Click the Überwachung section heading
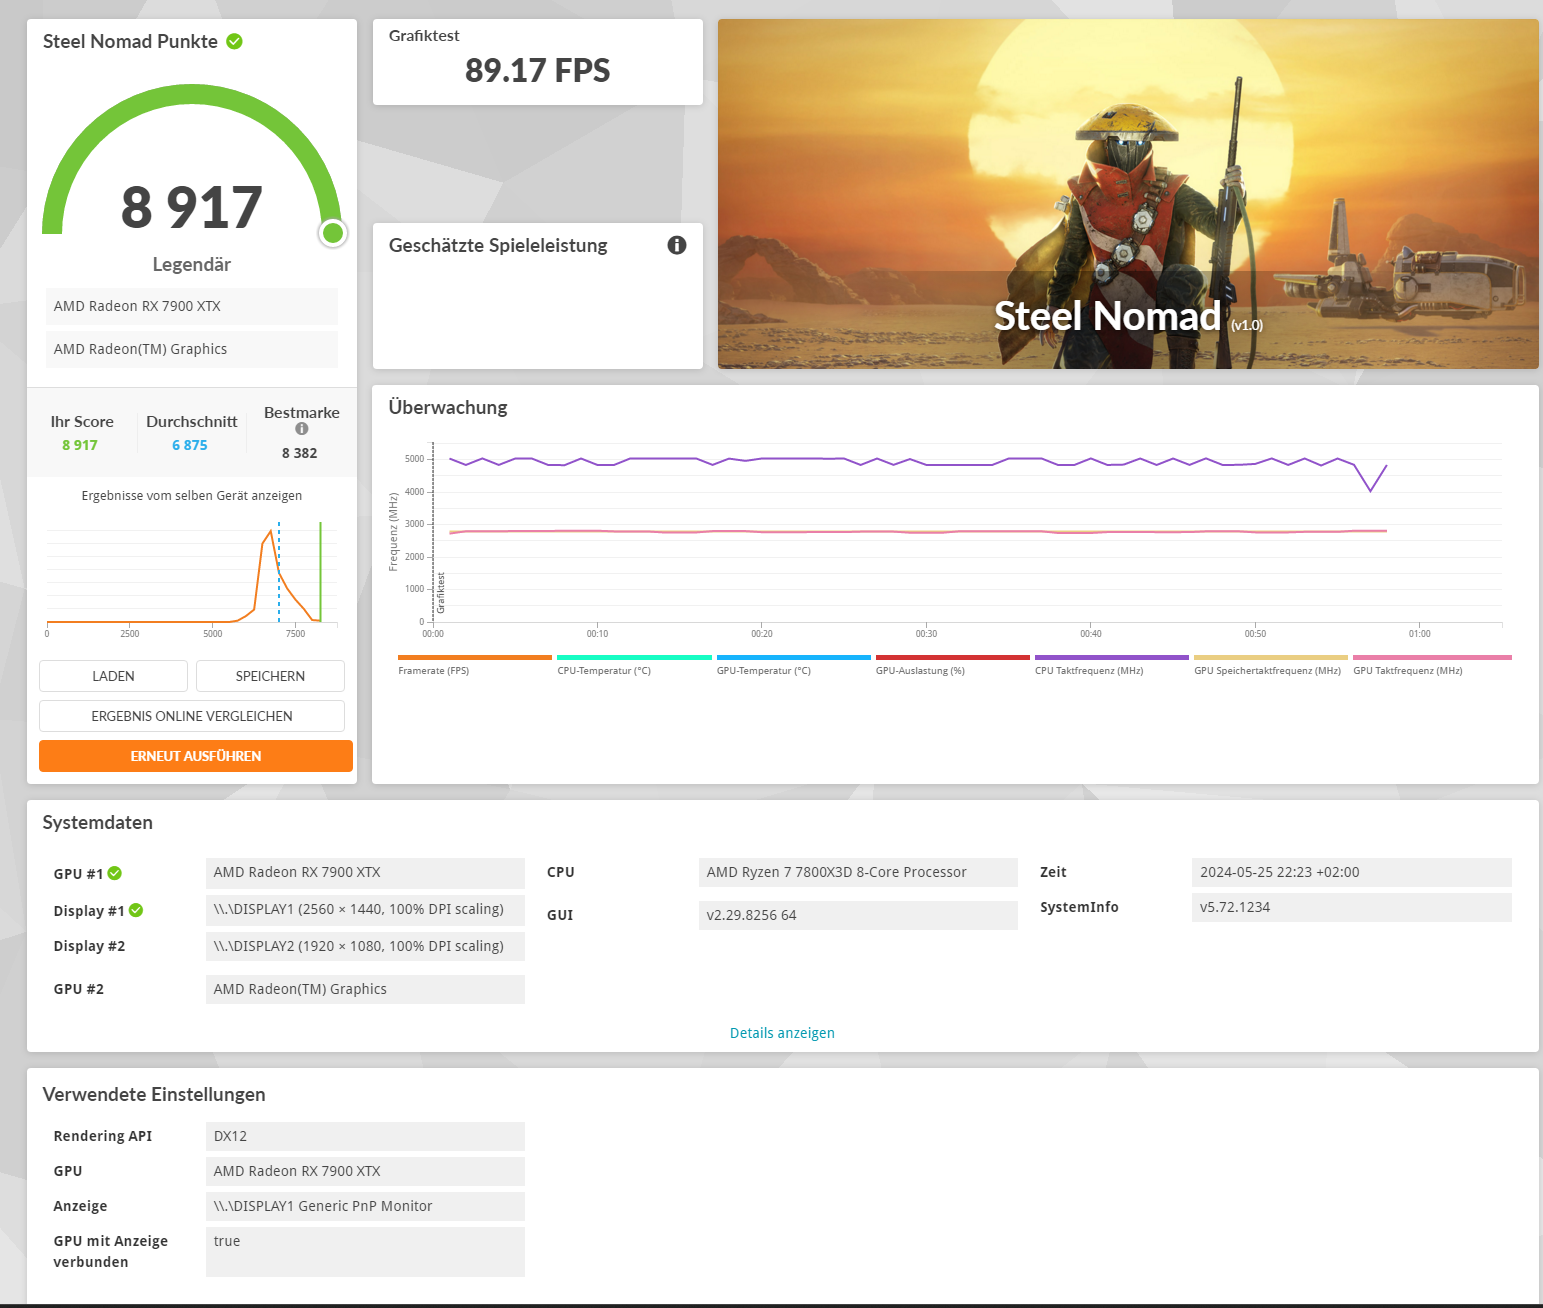Screen dimensions: 1543x1308 pos(448,407)
